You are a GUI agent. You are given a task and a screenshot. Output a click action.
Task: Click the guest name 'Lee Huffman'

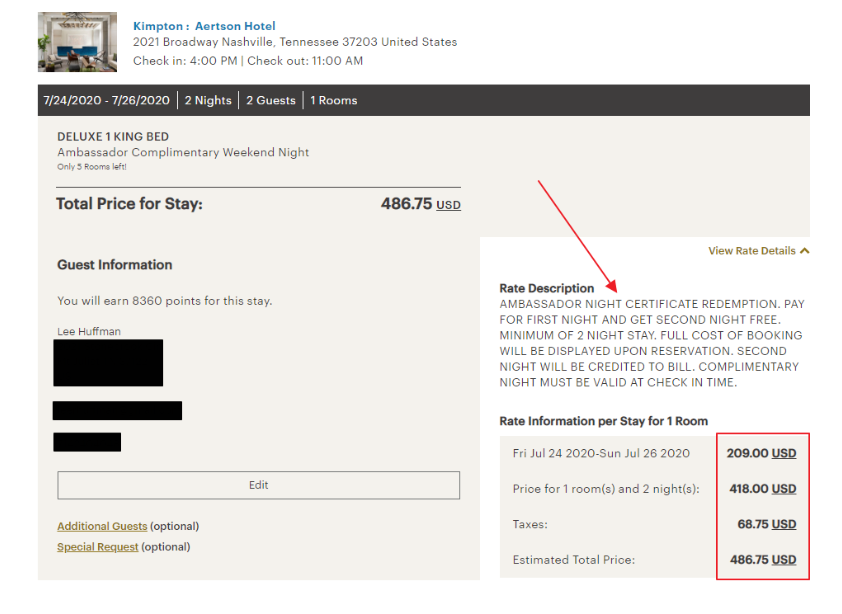(x=89, y=331)
